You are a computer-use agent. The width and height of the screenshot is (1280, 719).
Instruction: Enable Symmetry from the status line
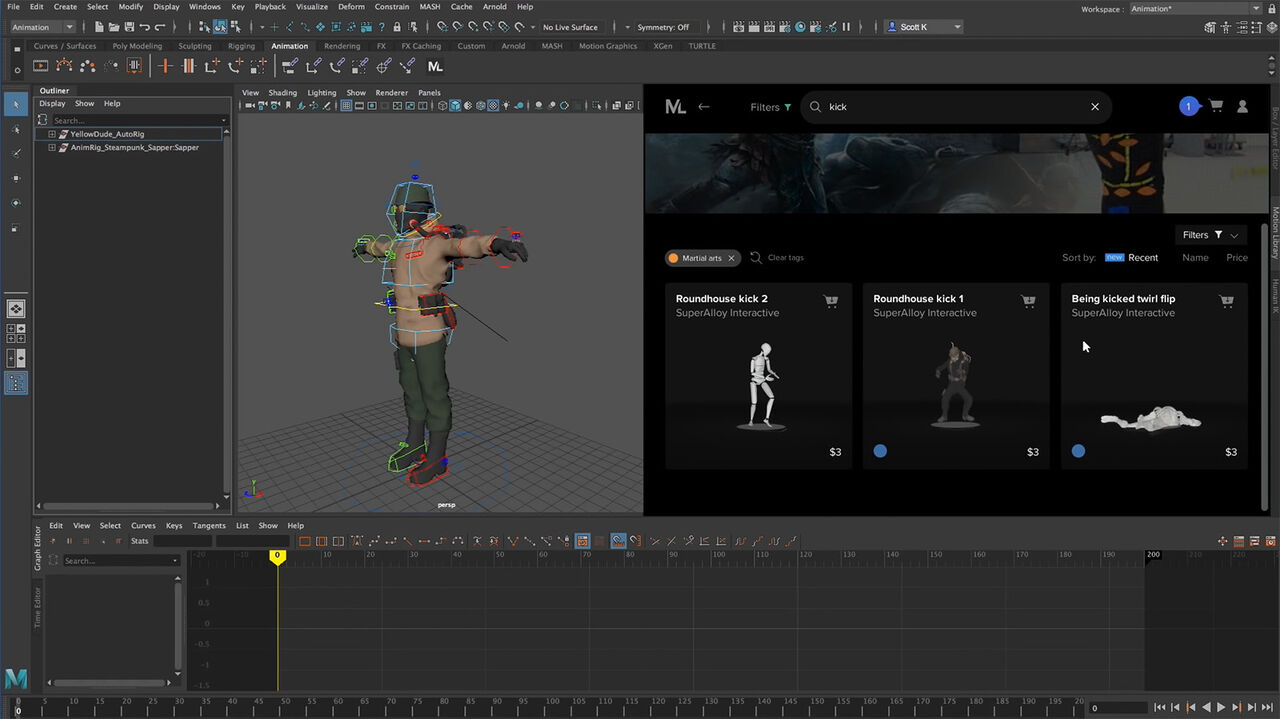coord(662,27)
